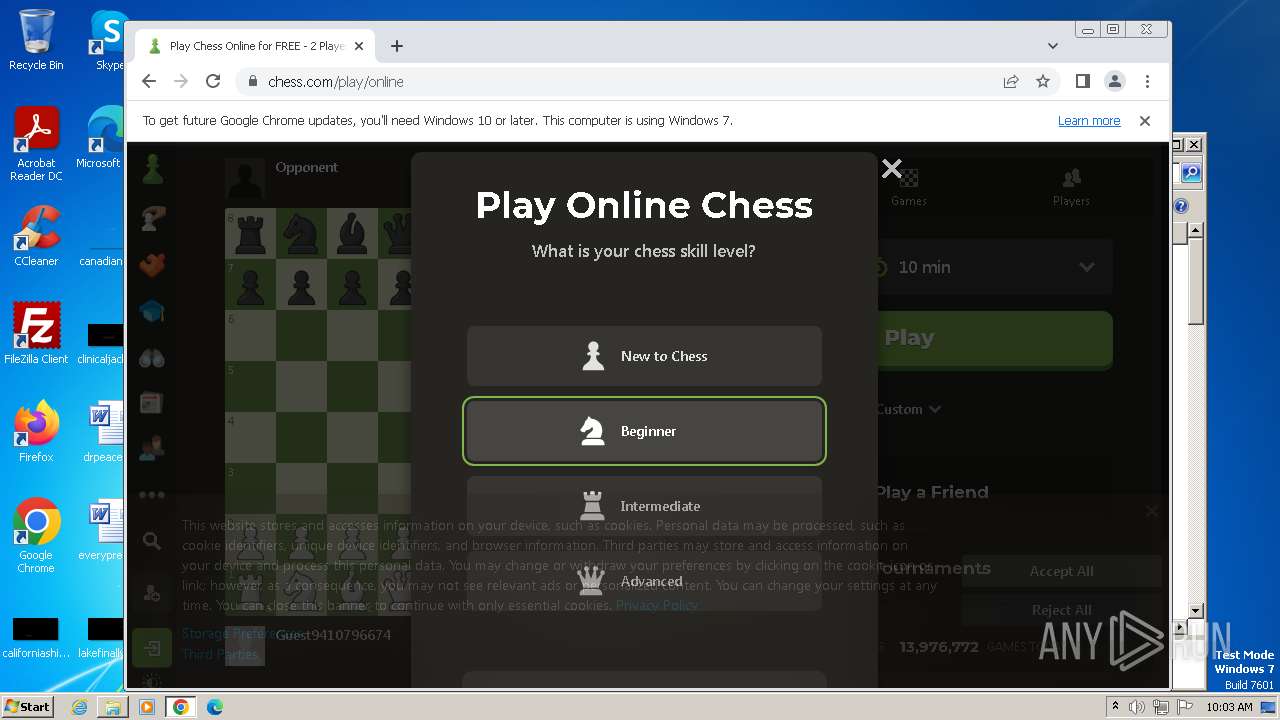Screen dimensions: 1280x720
Task: Click the chess.com address bar
Action: tap(620, 82)
